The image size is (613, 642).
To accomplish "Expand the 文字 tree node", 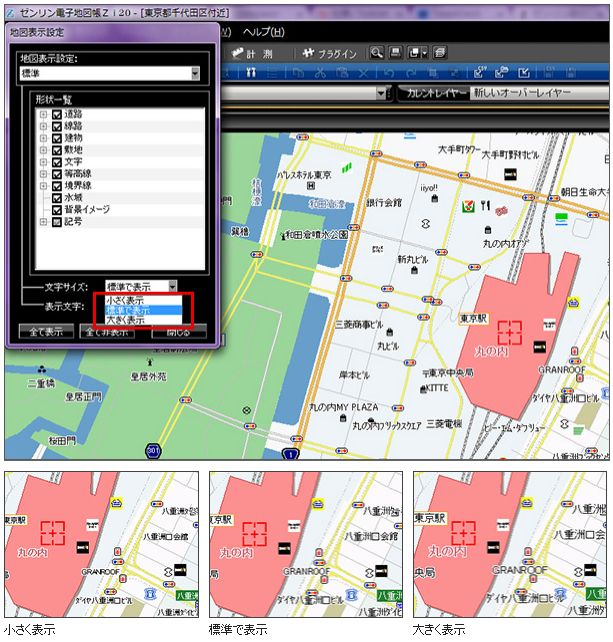I will [x=43, y=162].
